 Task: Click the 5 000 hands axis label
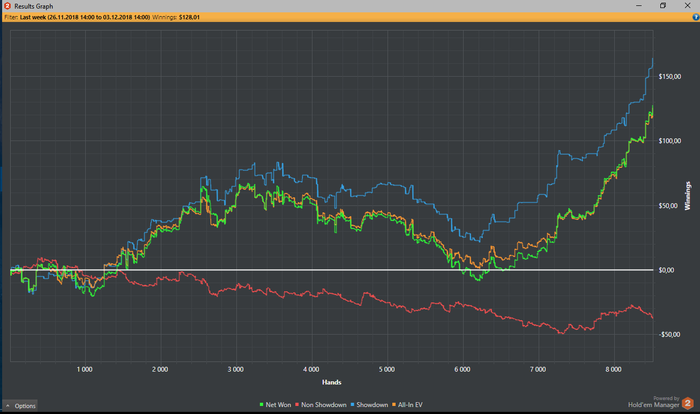tap(387, 369)
